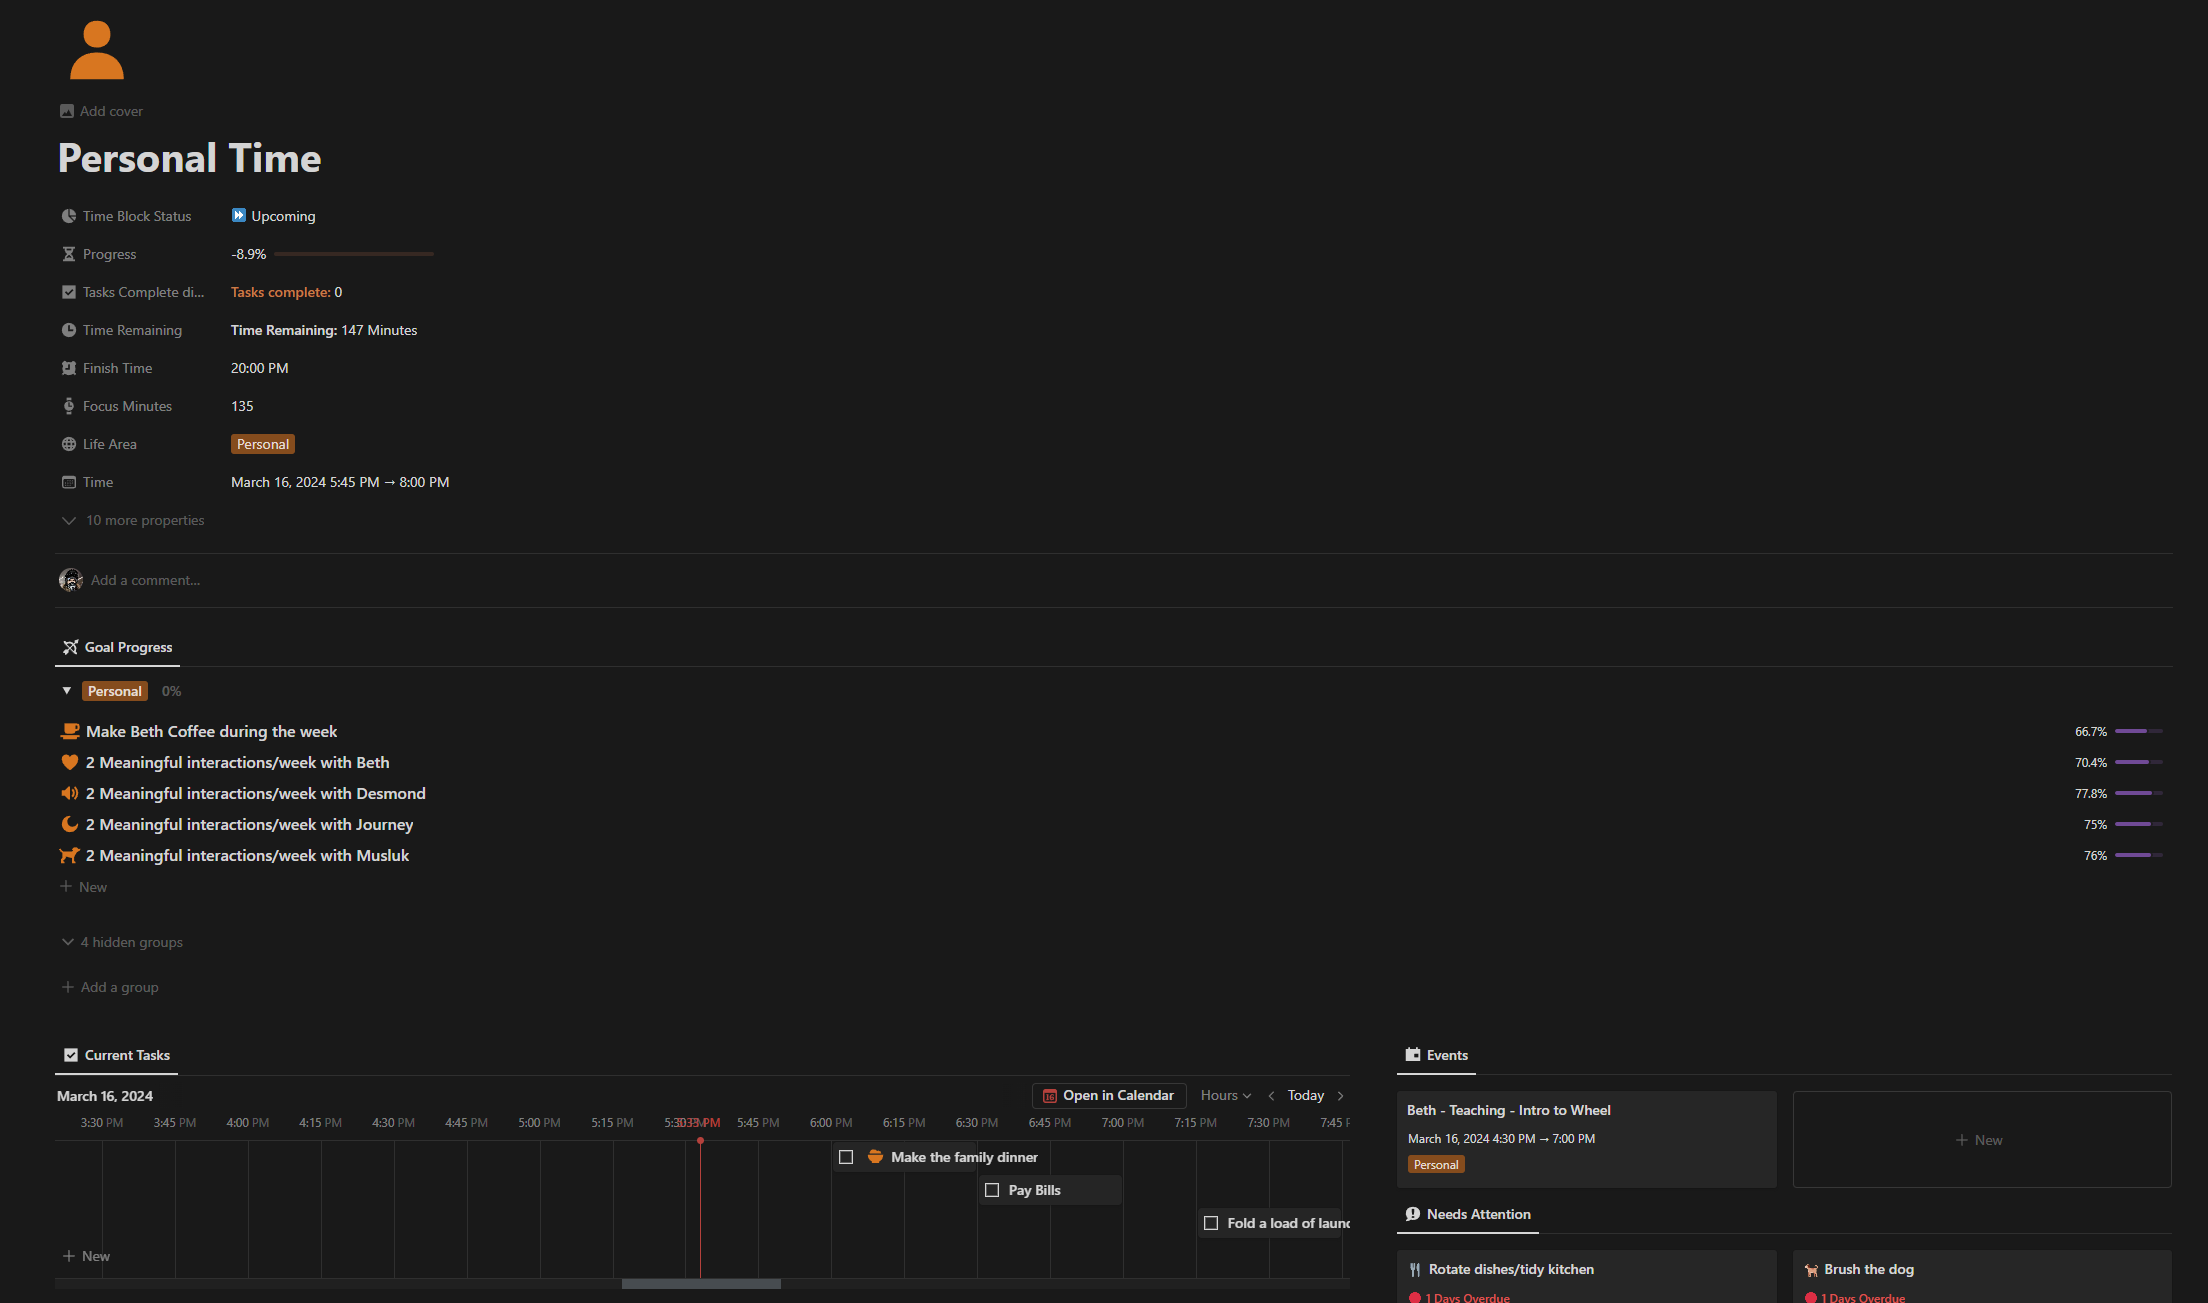Open the Hours timeline scale dropdown

click(x=1225, y=1096)
